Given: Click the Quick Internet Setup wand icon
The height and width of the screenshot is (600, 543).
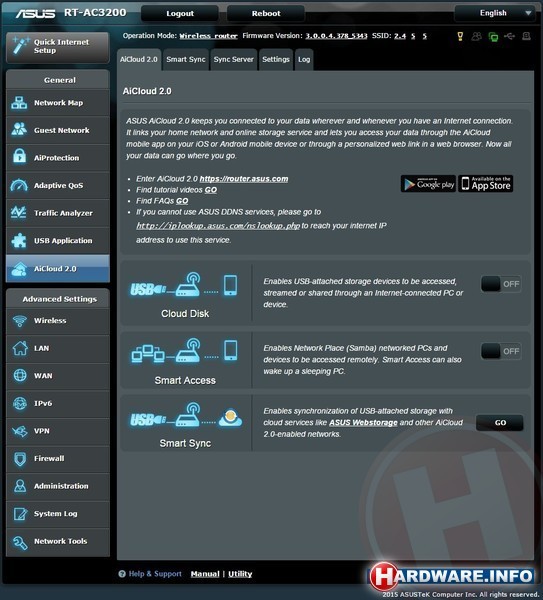Looking at the screenshot, I should [21, 46].
